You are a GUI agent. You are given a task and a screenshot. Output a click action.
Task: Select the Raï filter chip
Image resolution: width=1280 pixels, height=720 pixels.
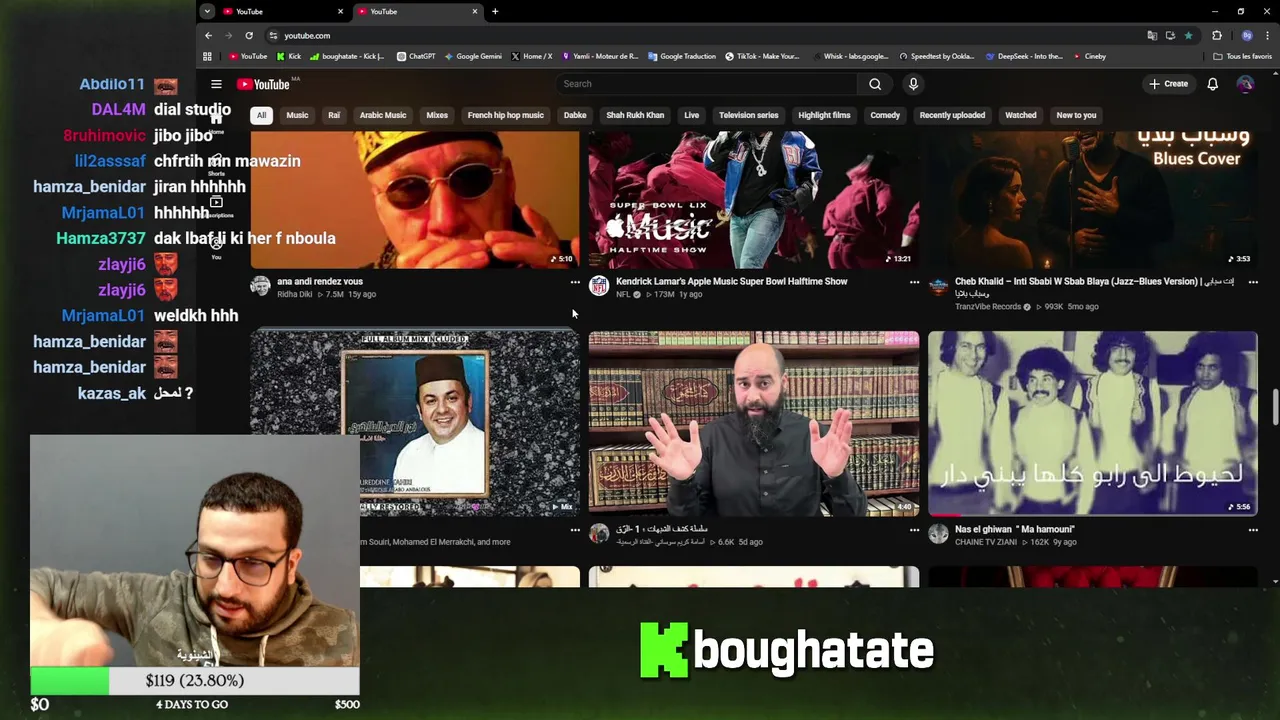(x=334, y=115)
